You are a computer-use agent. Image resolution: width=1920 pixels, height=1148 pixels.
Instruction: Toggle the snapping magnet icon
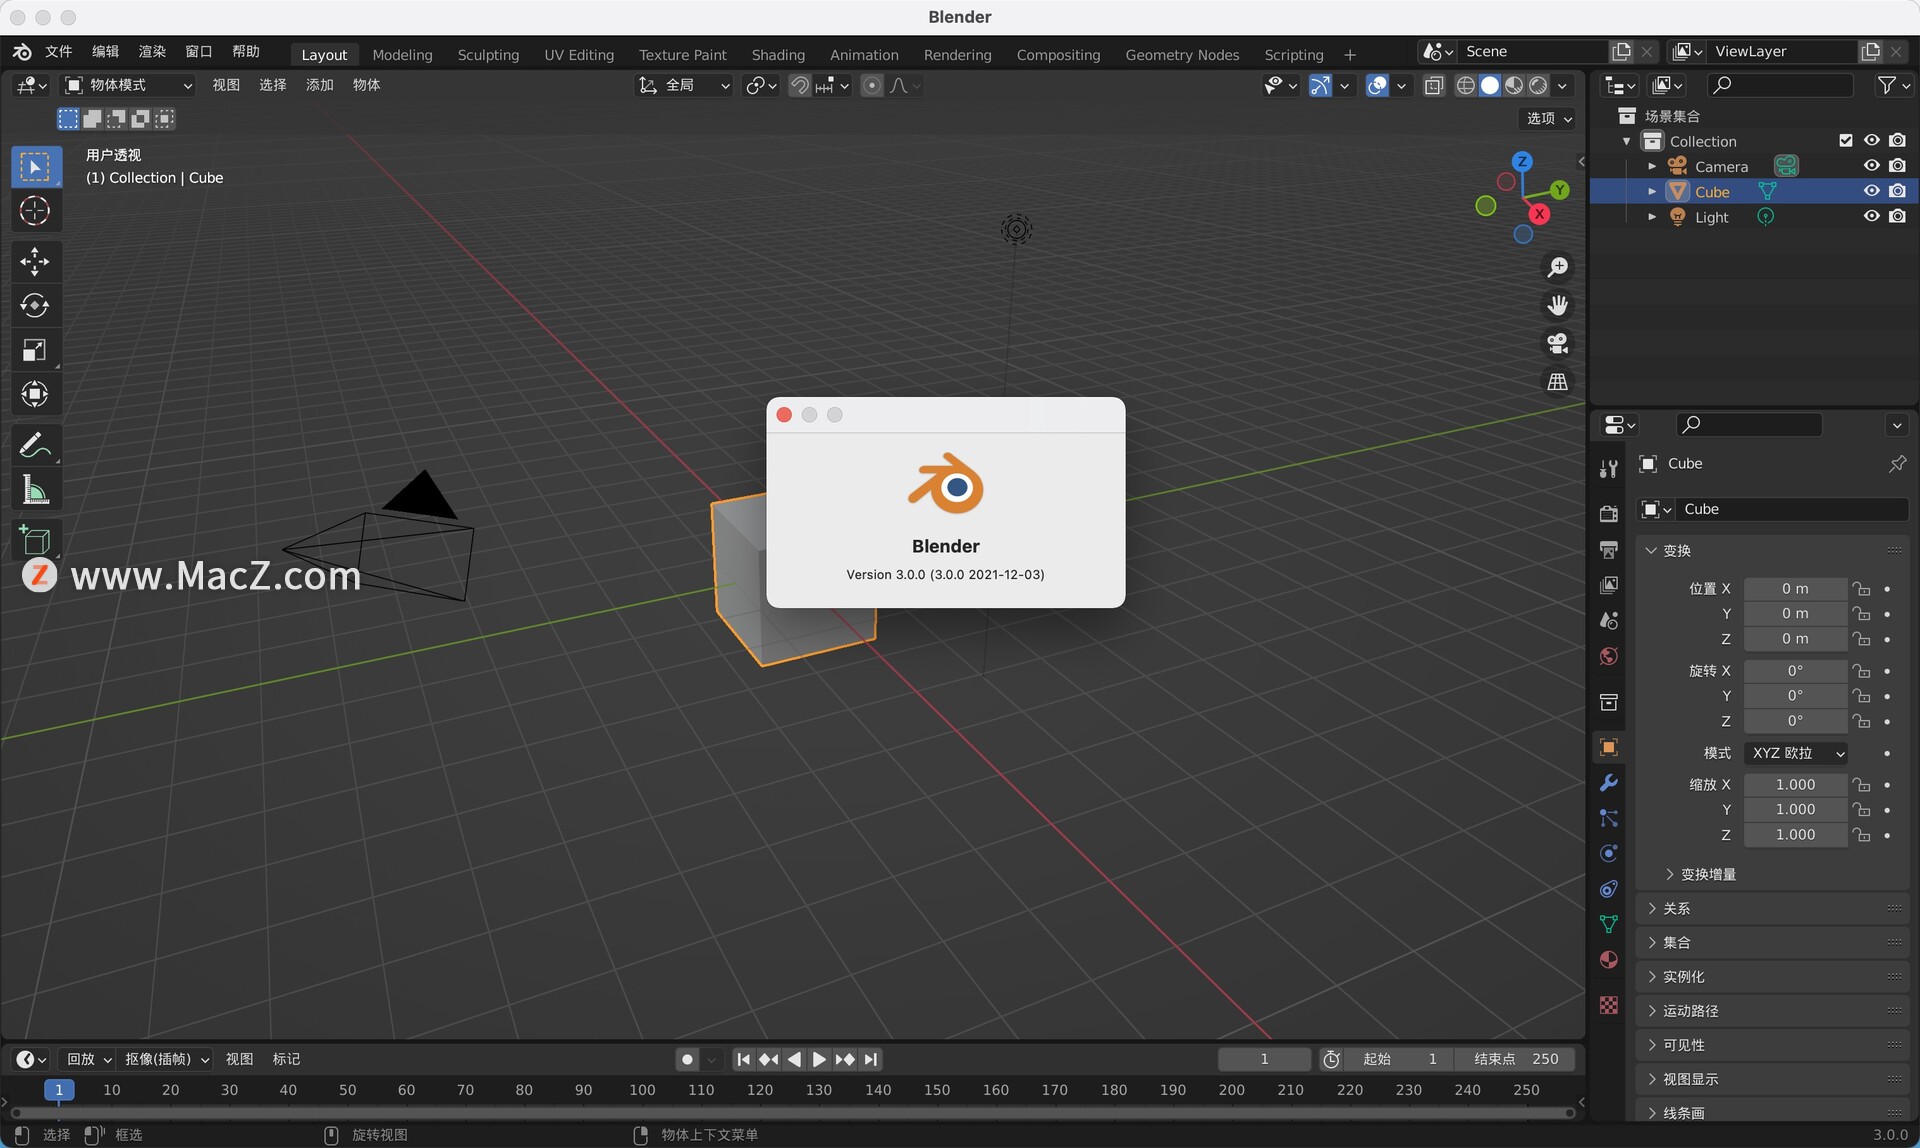click(x=799, y=86)
